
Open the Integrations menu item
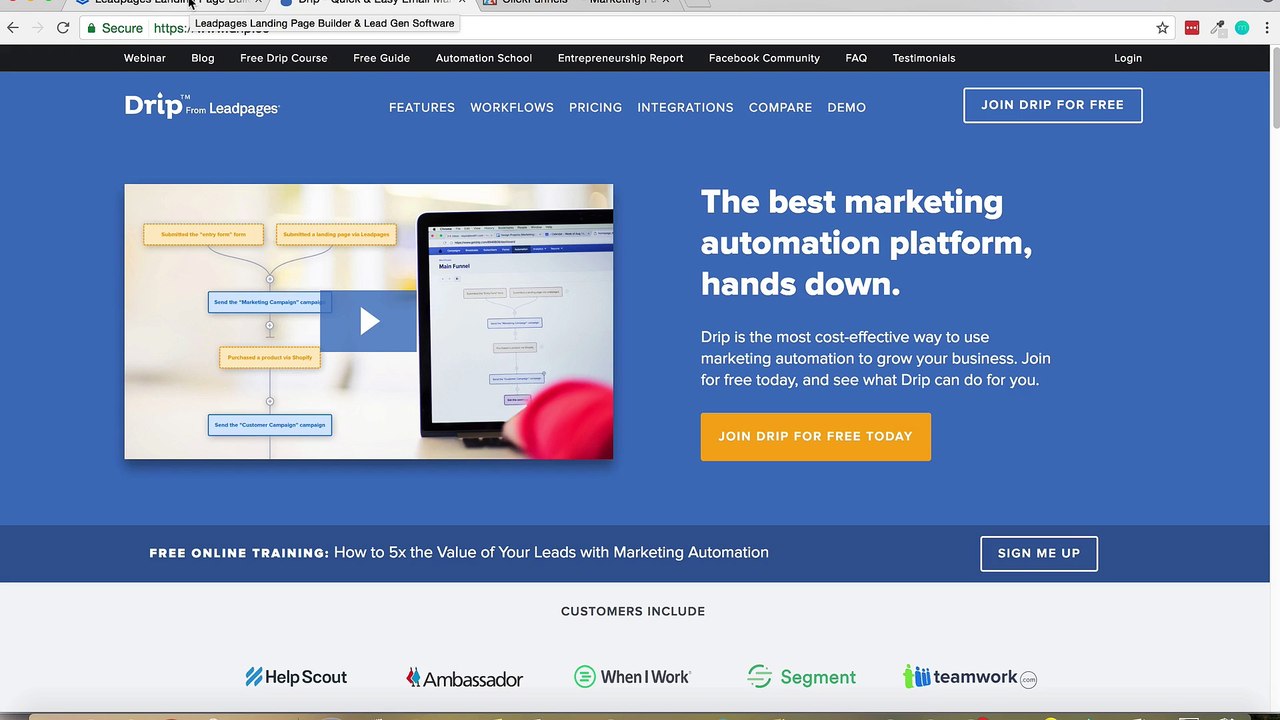tap(685, 107)
